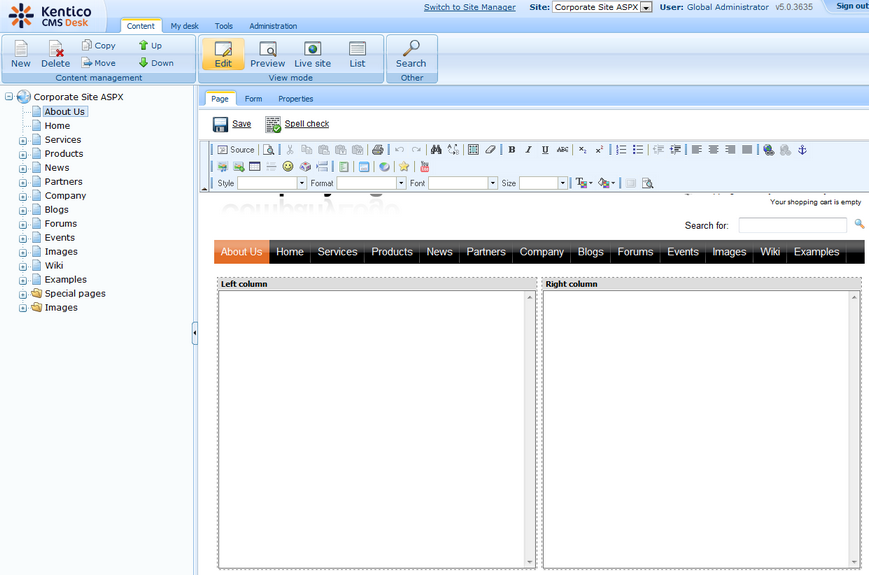Switch view mode to Live site

click(x=312, y=54)
